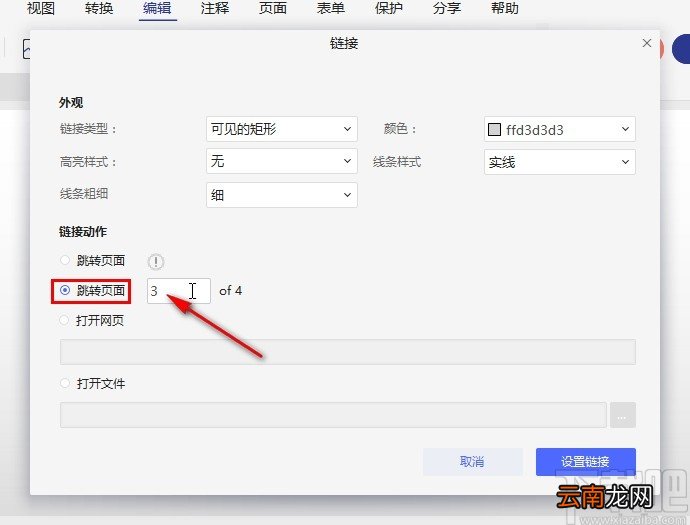Open the 页面 menu tab

pos(273,8)
